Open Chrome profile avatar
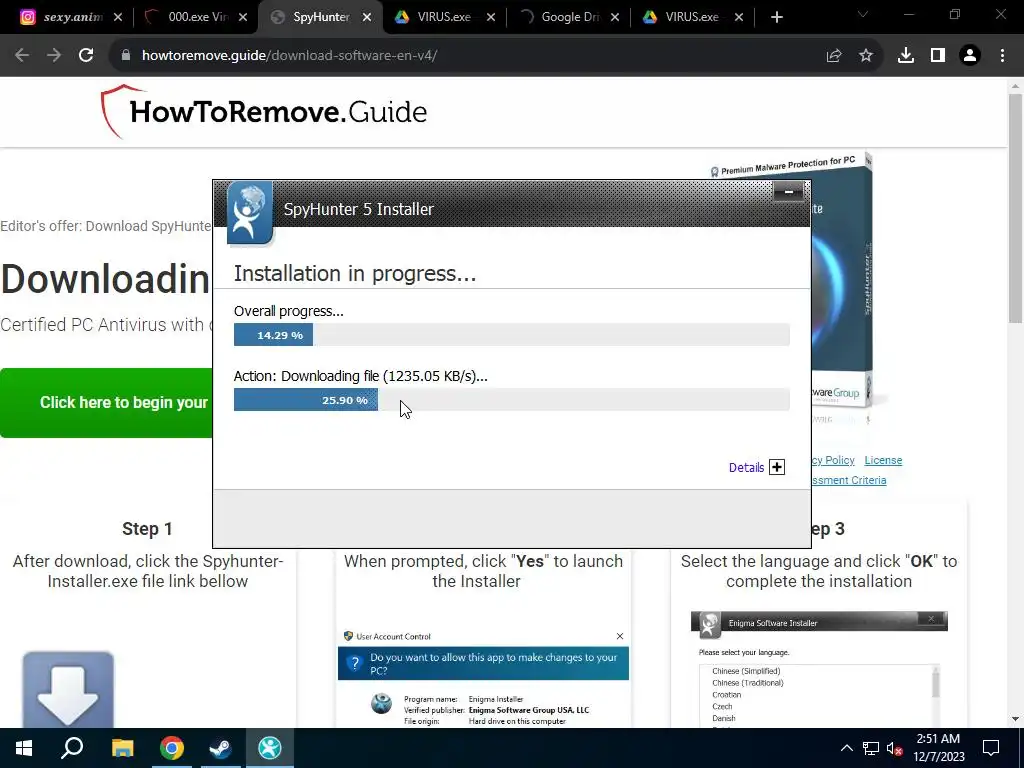 coord(970,56)
